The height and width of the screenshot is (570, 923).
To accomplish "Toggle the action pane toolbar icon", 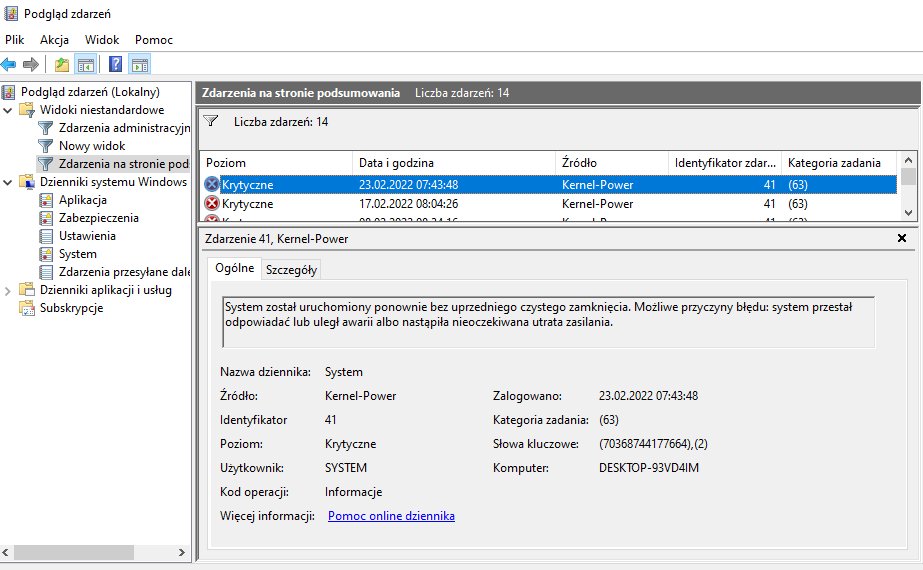I will point(140,64).
